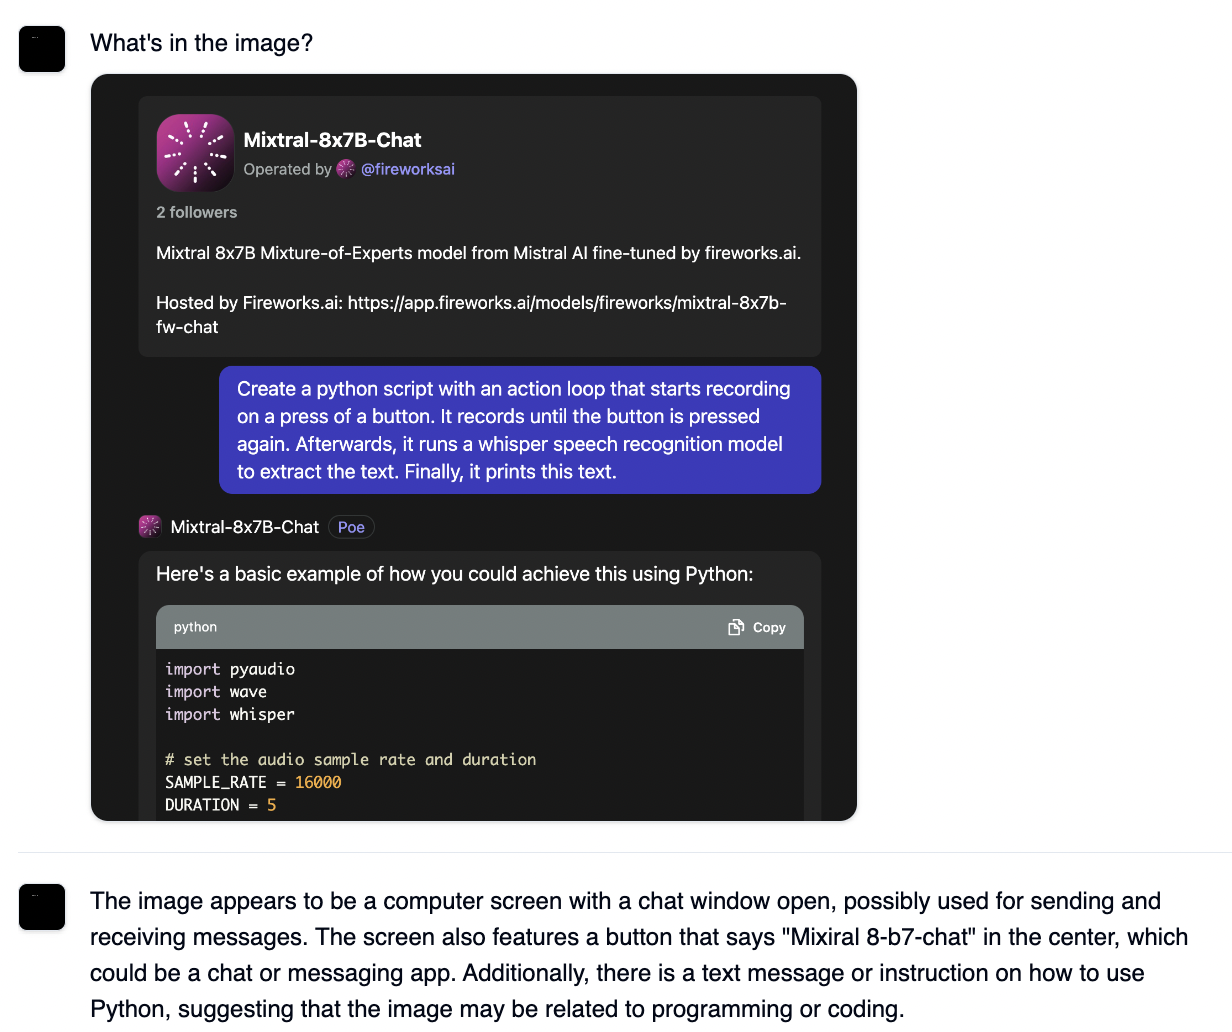Click the "import pyaudio" code line

click(230, 669)
